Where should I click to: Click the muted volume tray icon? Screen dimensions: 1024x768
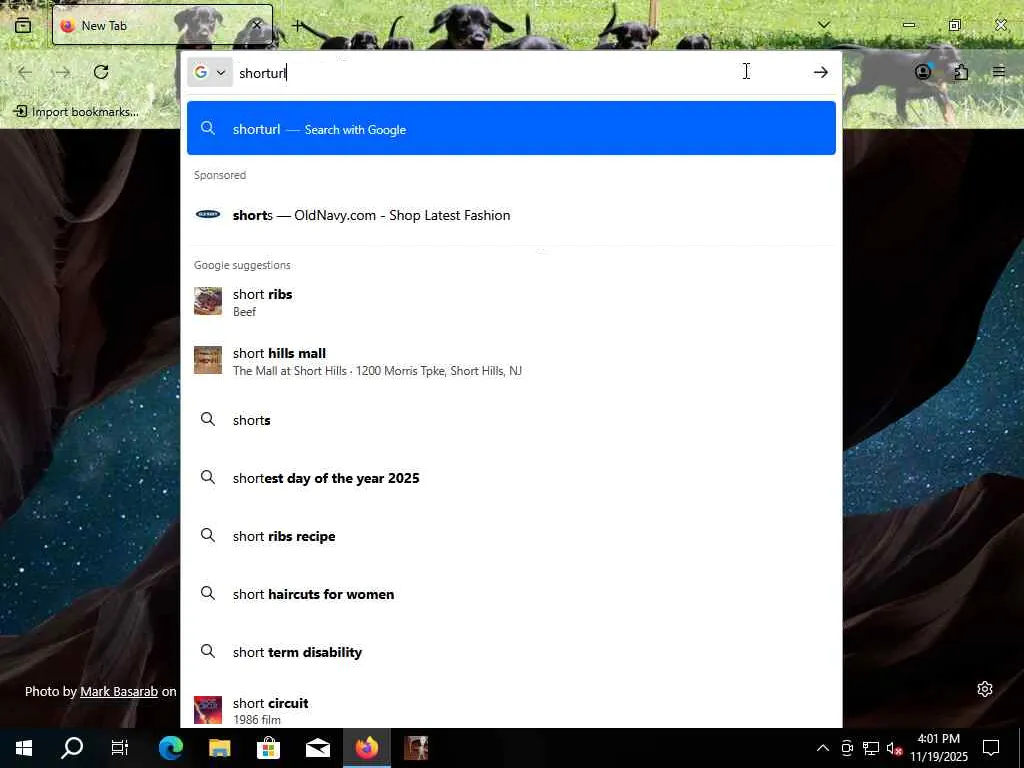[x=894, y=748]
